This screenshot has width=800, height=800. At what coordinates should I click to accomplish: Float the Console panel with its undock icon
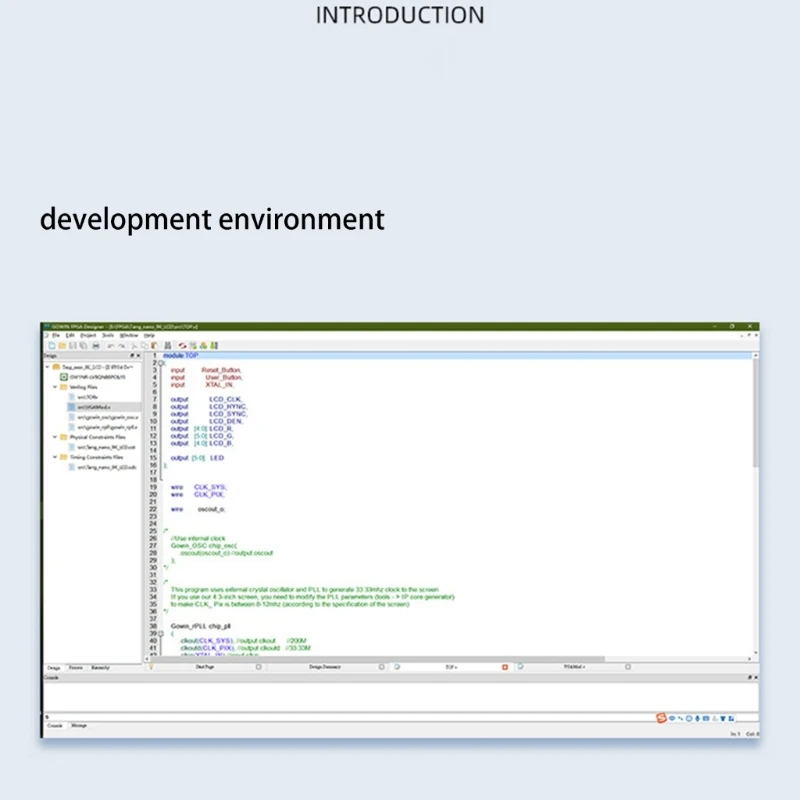[x=749, y=678]
